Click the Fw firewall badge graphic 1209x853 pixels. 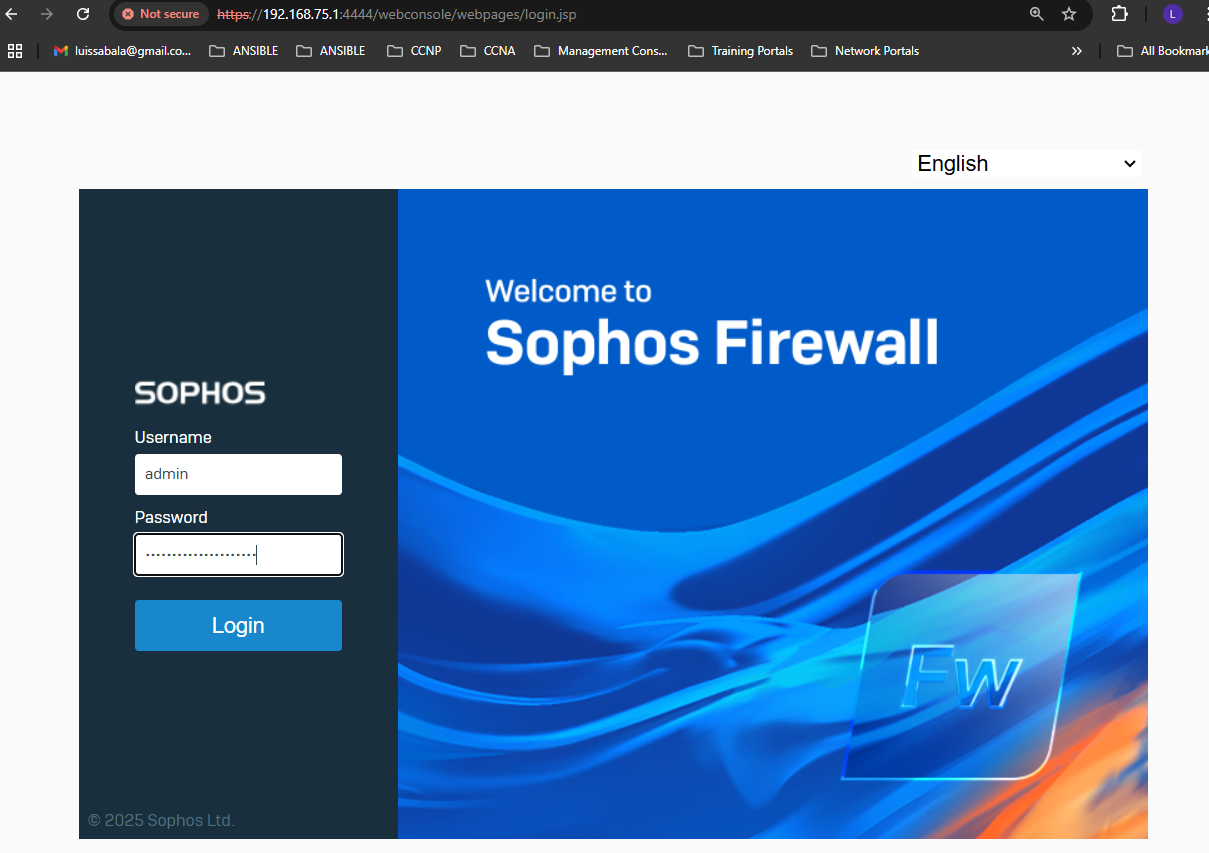962,675
